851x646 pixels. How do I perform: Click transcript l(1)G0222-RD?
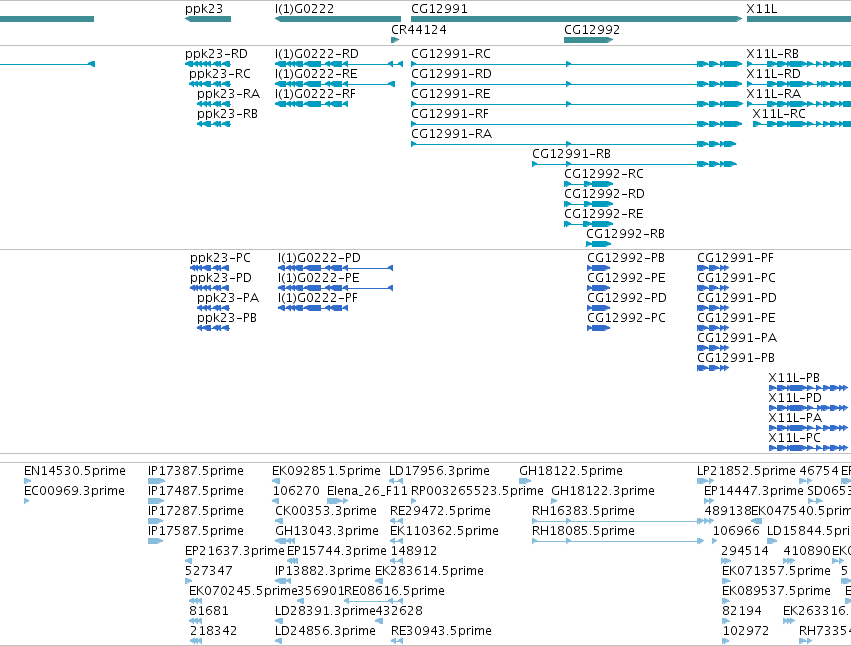317,54
